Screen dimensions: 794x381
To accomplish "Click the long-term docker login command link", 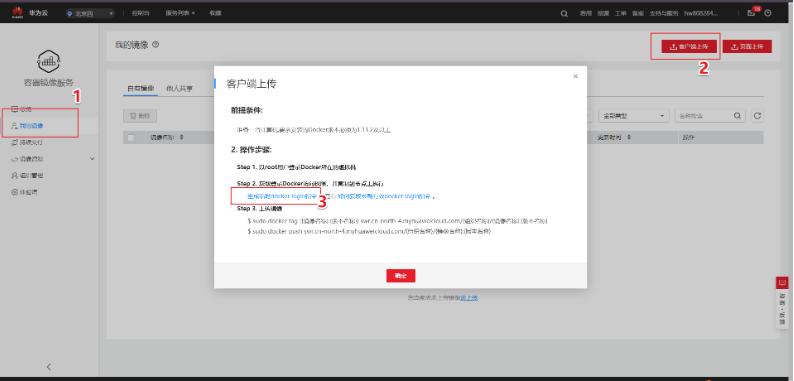I will (x=384, y=196).
